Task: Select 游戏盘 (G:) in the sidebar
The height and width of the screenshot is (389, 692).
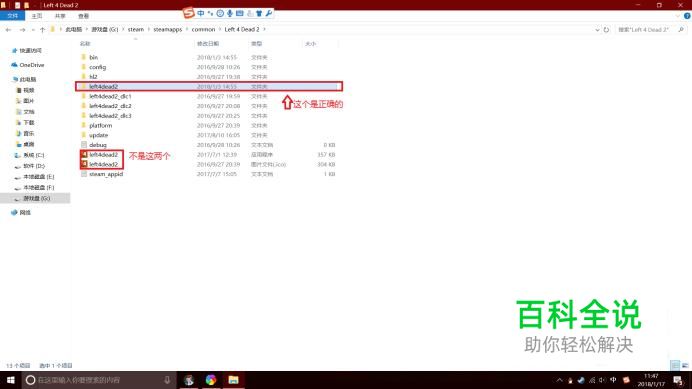Action: (36, 198)
